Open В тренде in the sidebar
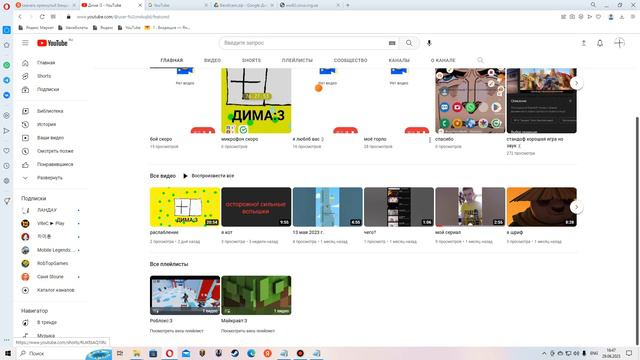The width and height of the screenshot is (640, 360). pyautogui.click(x=47, y=322)
